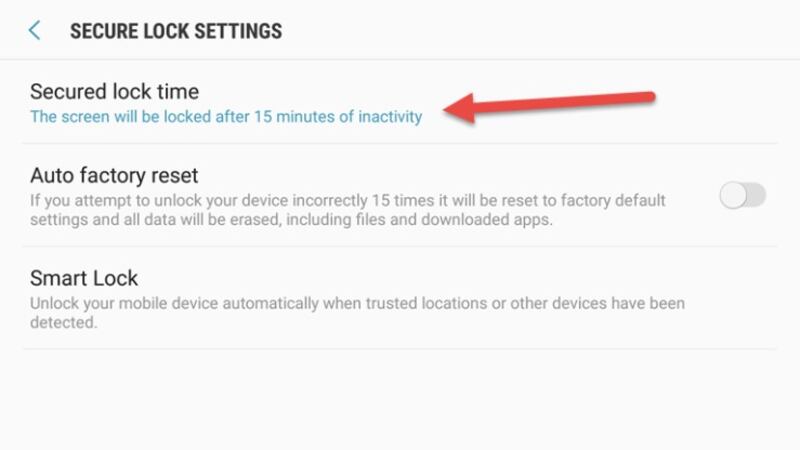The width and height of the screenshot is (800, 450).
Task: Tap the 'detected.' line under Smart Lock
Action: coord(63,322)
